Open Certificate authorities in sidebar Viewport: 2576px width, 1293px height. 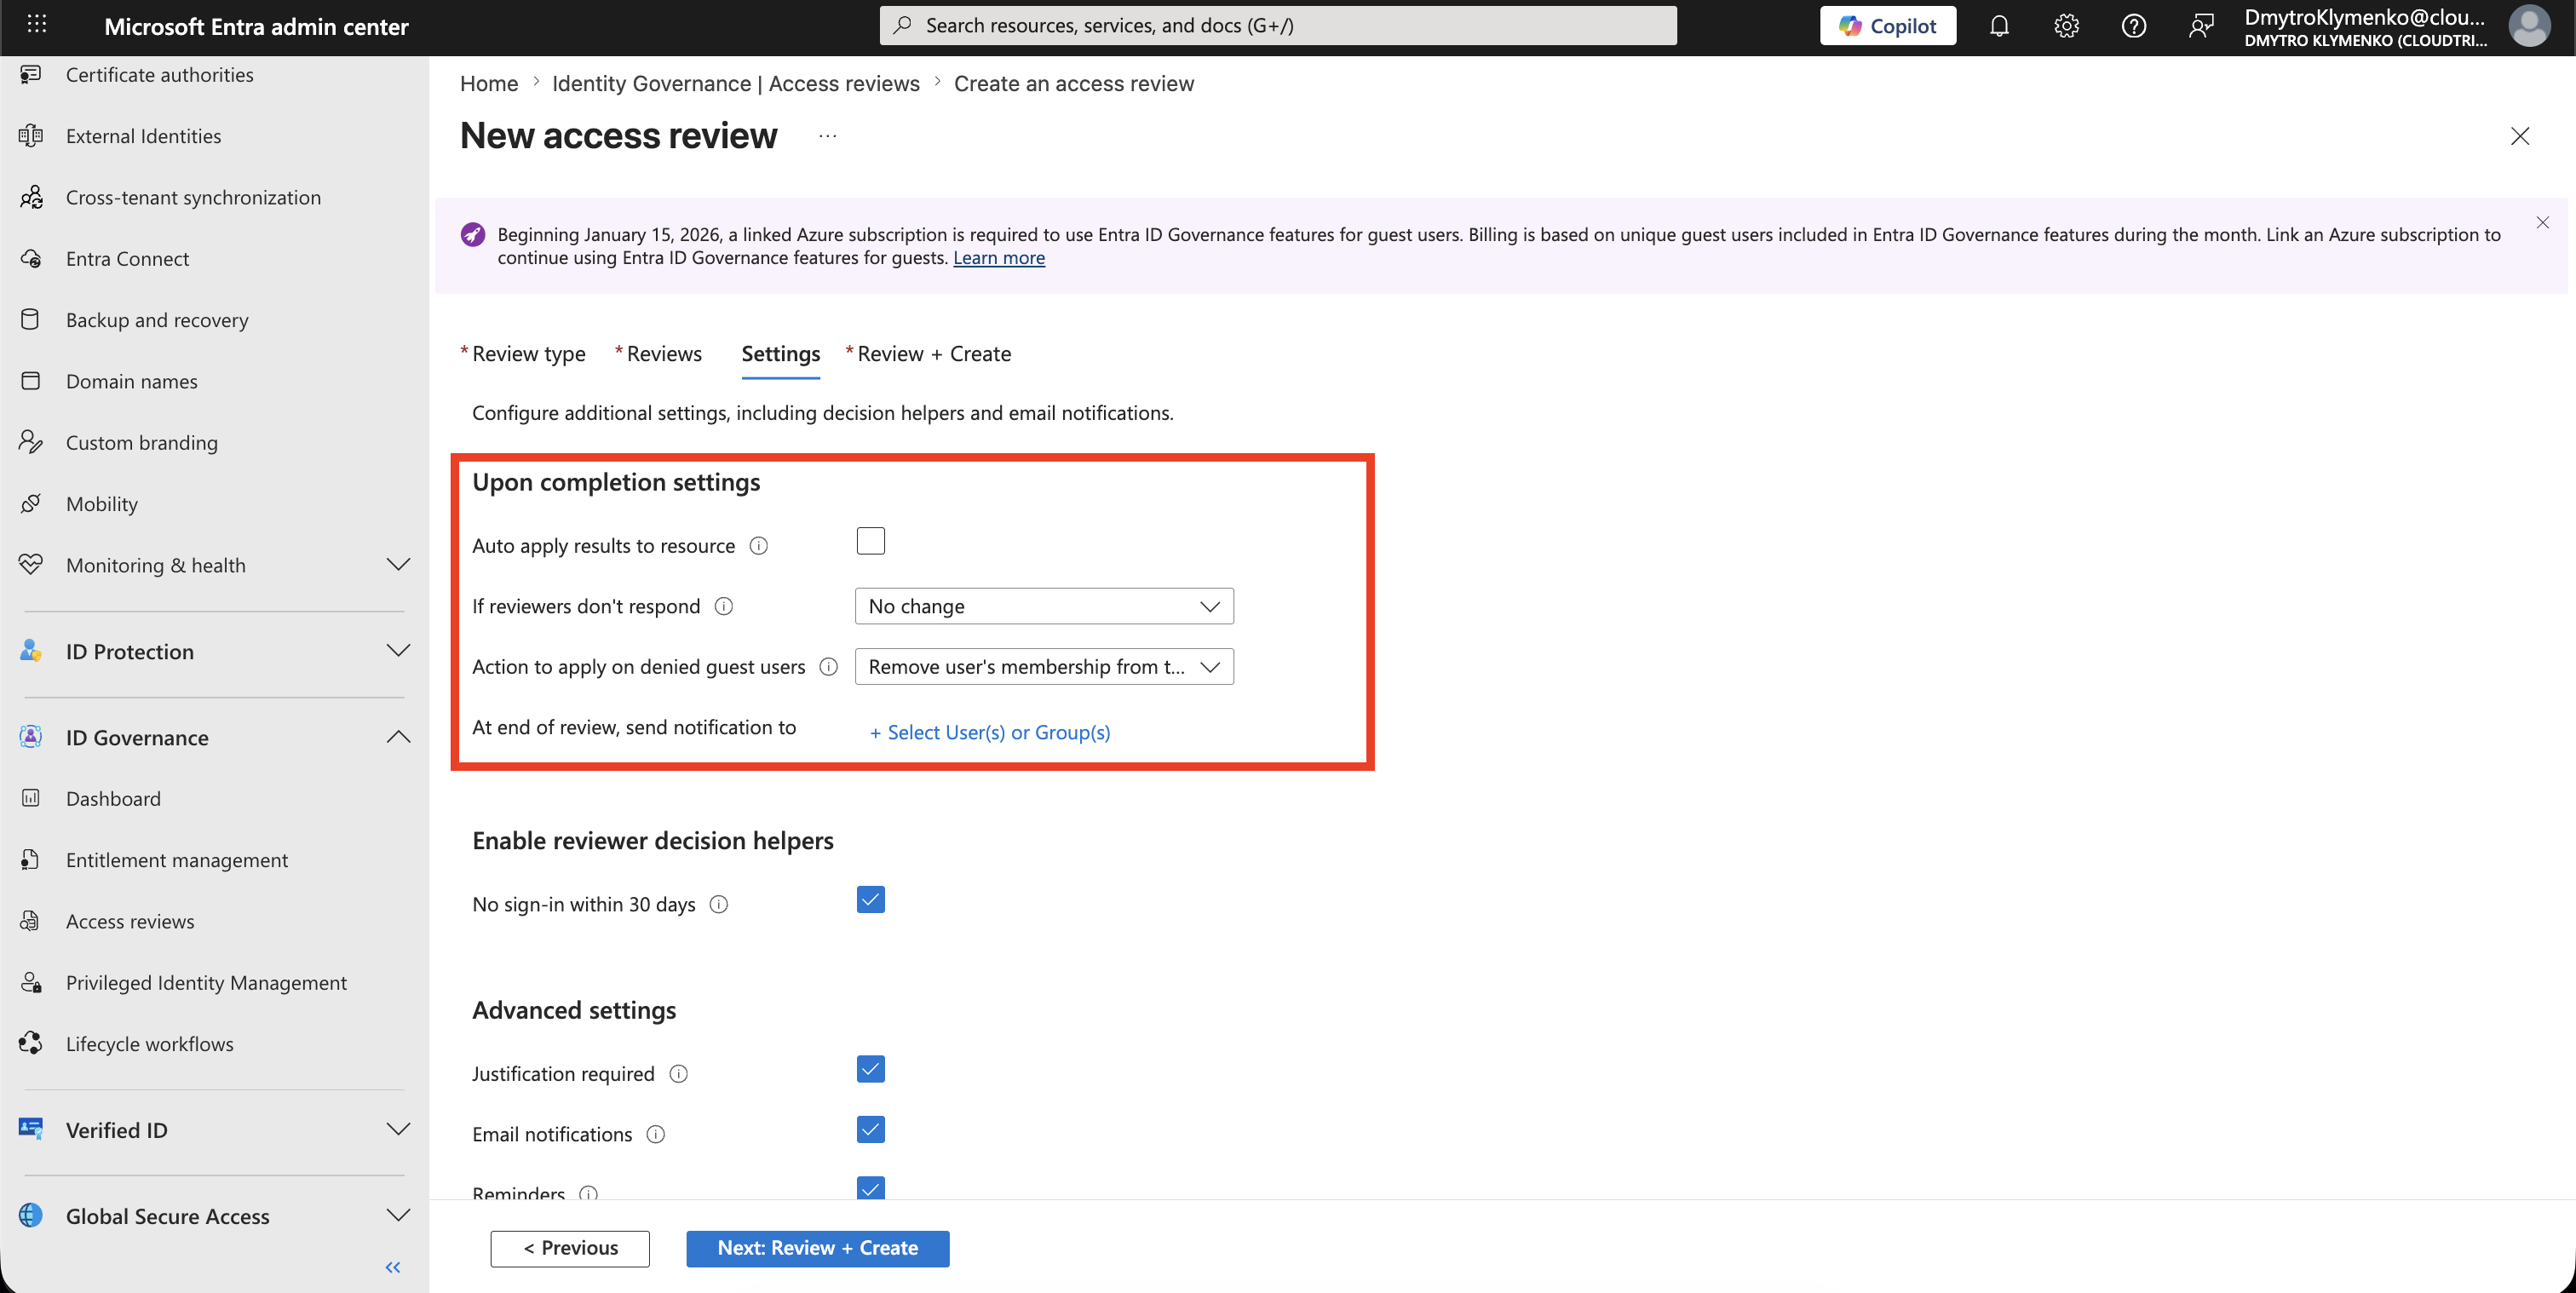pos(159,75)
